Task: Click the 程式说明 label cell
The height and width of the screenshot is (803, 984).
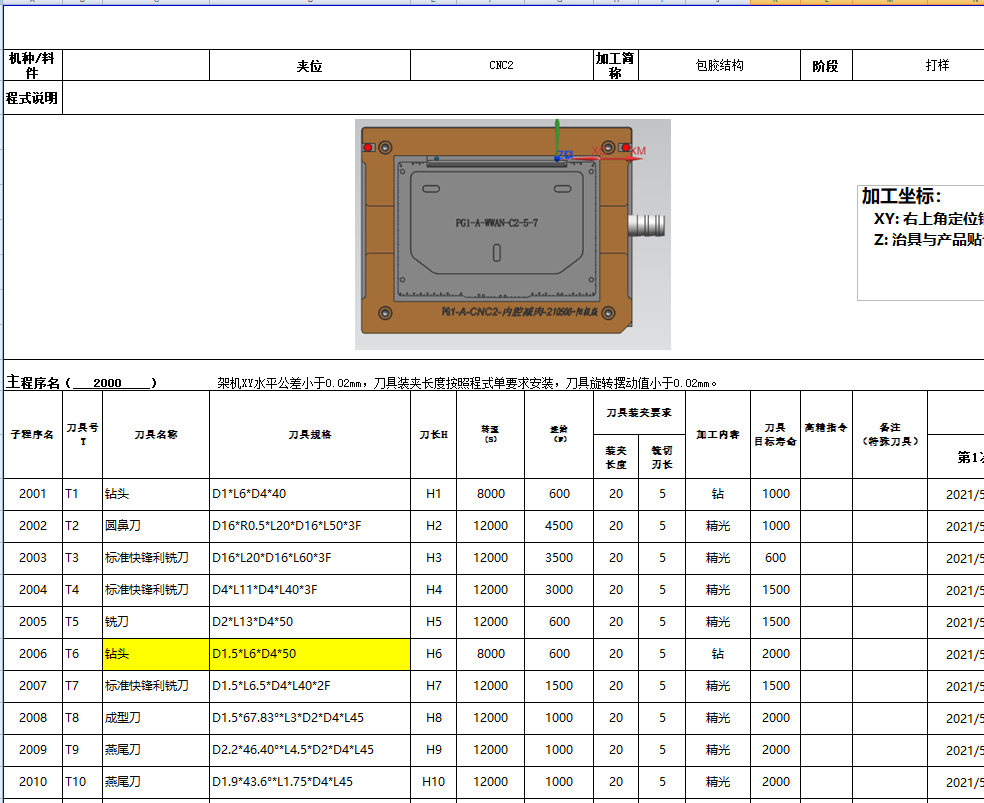Action: pos(32,98)
